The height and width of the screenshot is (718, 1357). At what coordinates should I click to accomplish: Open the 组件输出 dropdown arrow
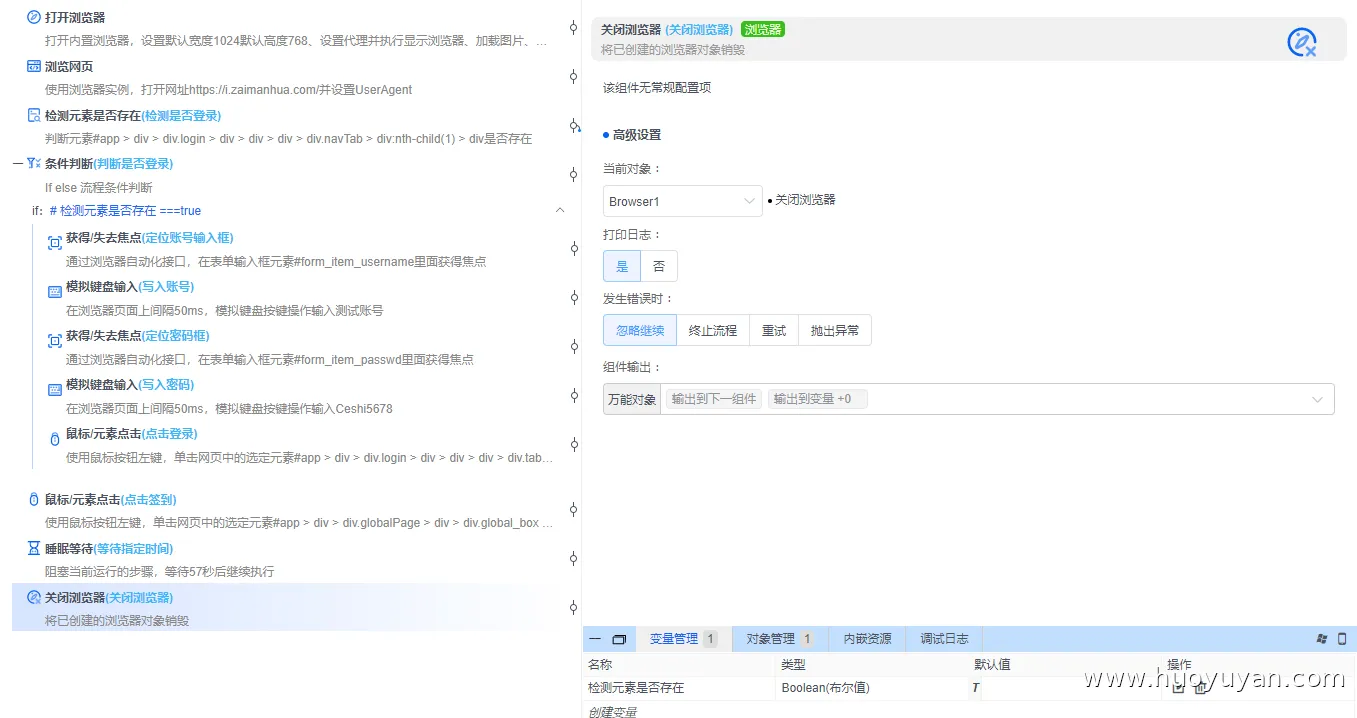pyautogui.click(x=1317, y=399)
